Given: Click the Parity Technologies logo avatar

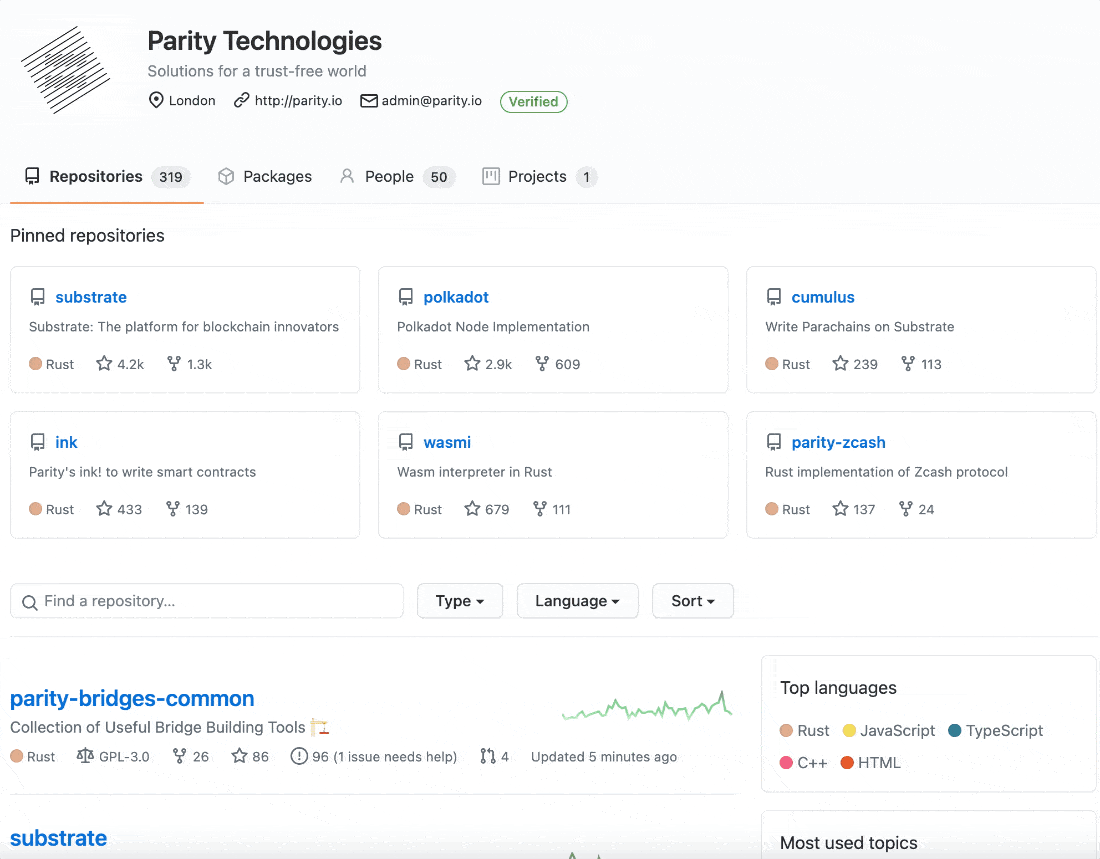Looking at the screenshot, I should coord(65,70).
